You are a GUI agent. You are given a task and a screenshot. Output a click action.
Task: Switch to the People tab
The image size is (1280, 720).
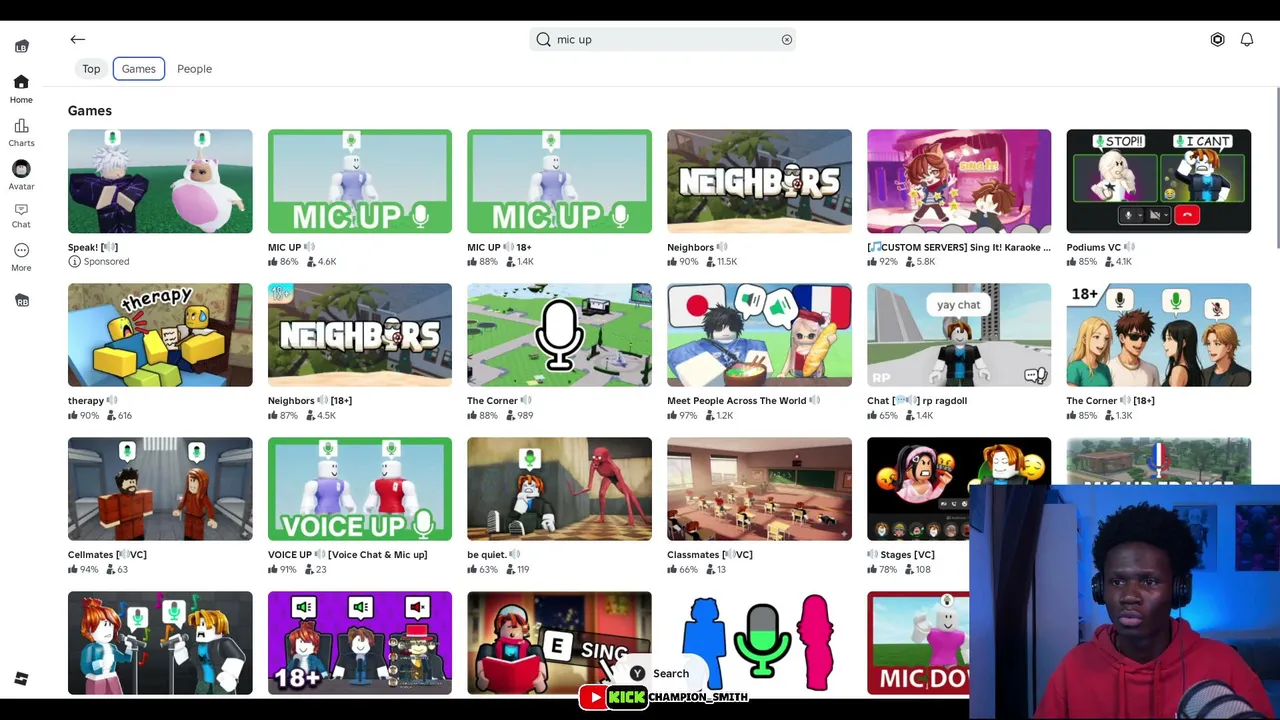click(x=194, y=69)
